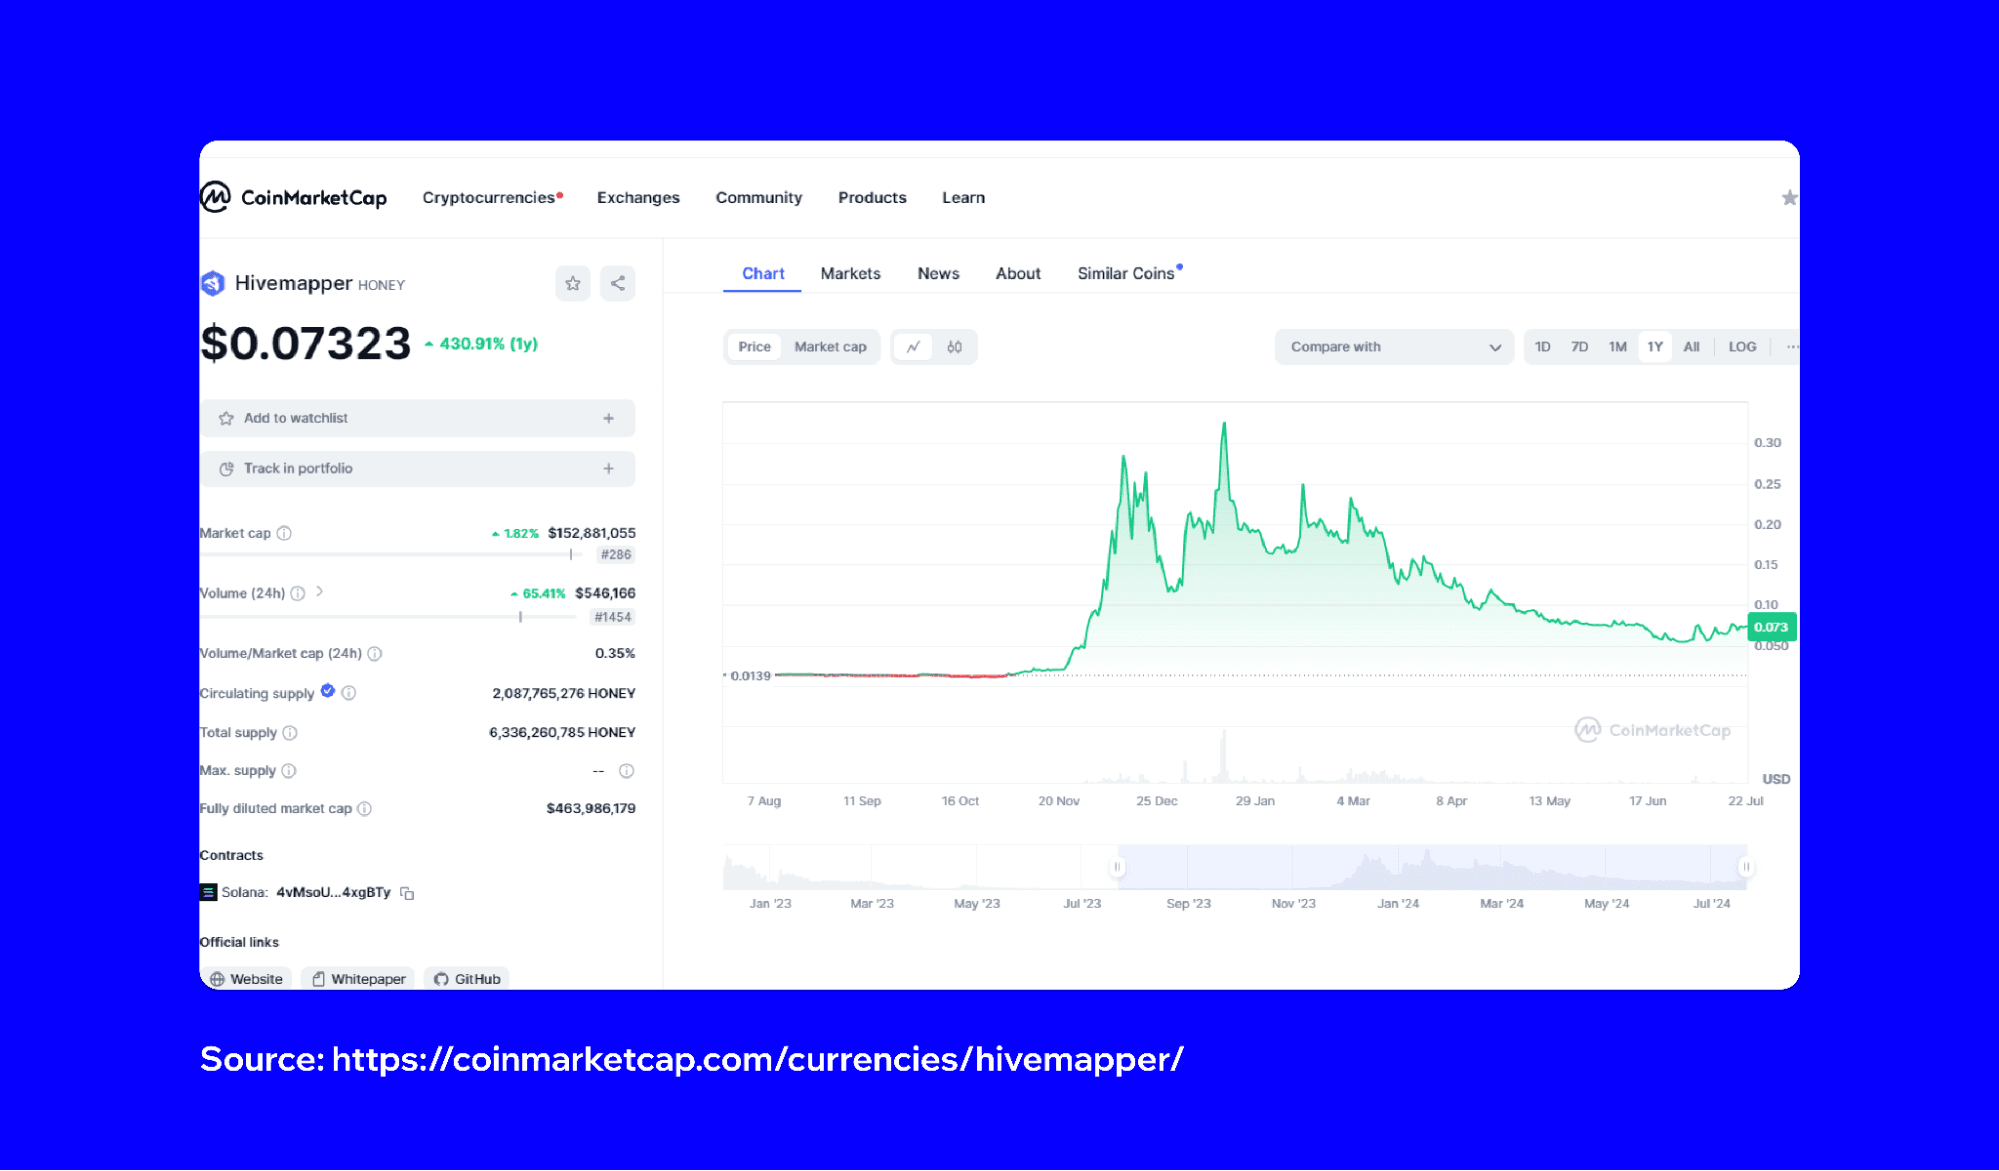Click the Add to watchlist button
The width and height of the screenshot is (1999, 1171).
(417, 418)
